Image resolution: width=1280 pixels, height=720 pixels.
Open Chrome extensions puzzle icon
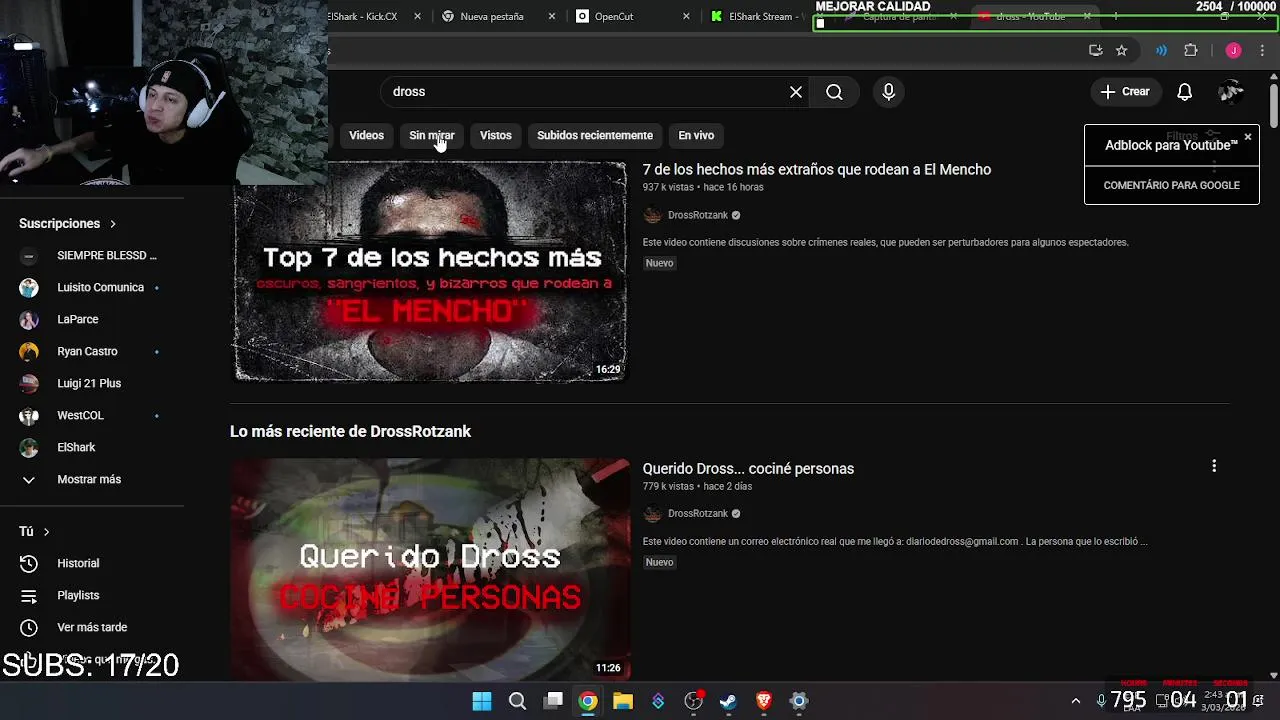coord(1191,51)
